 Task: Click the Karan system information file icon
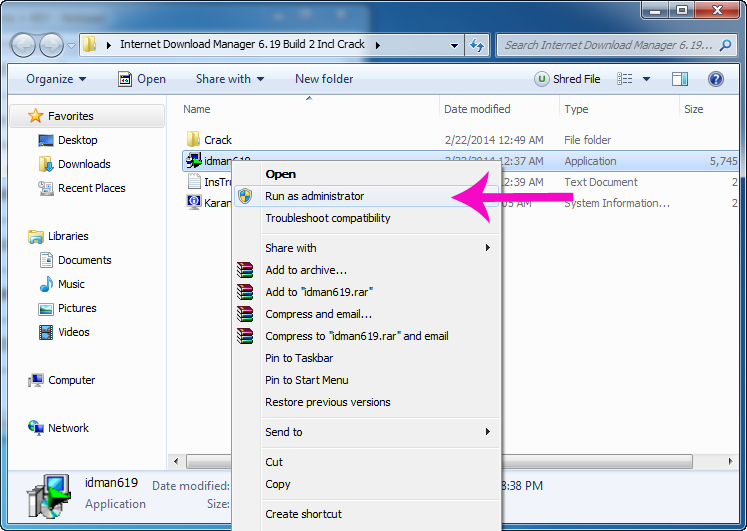click(x=193, y=202)
